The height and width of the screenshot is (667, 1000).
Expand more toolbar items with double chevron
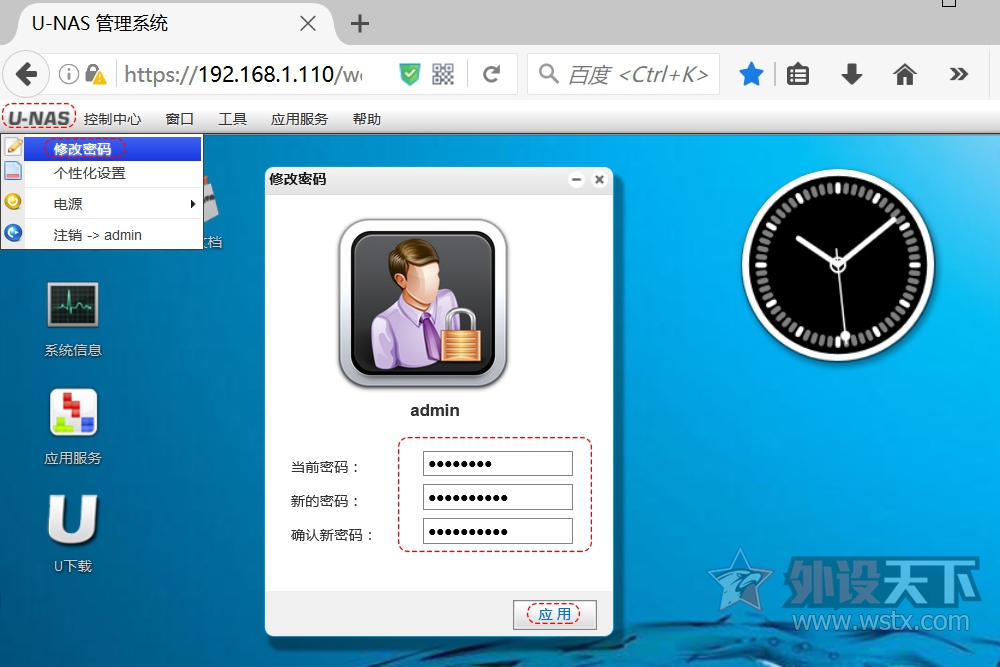(x=959, y=75)
